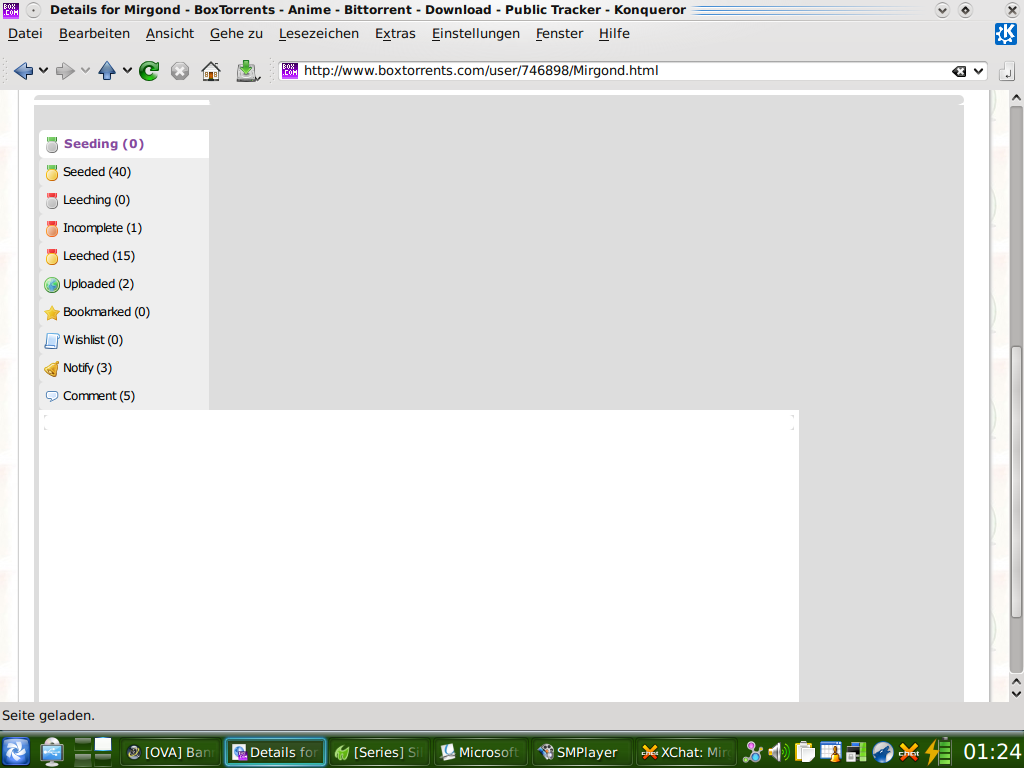The width and height of the screenshot is (1024, 768).
Task: Open the Lesezeichen menu
Action: 318,33
